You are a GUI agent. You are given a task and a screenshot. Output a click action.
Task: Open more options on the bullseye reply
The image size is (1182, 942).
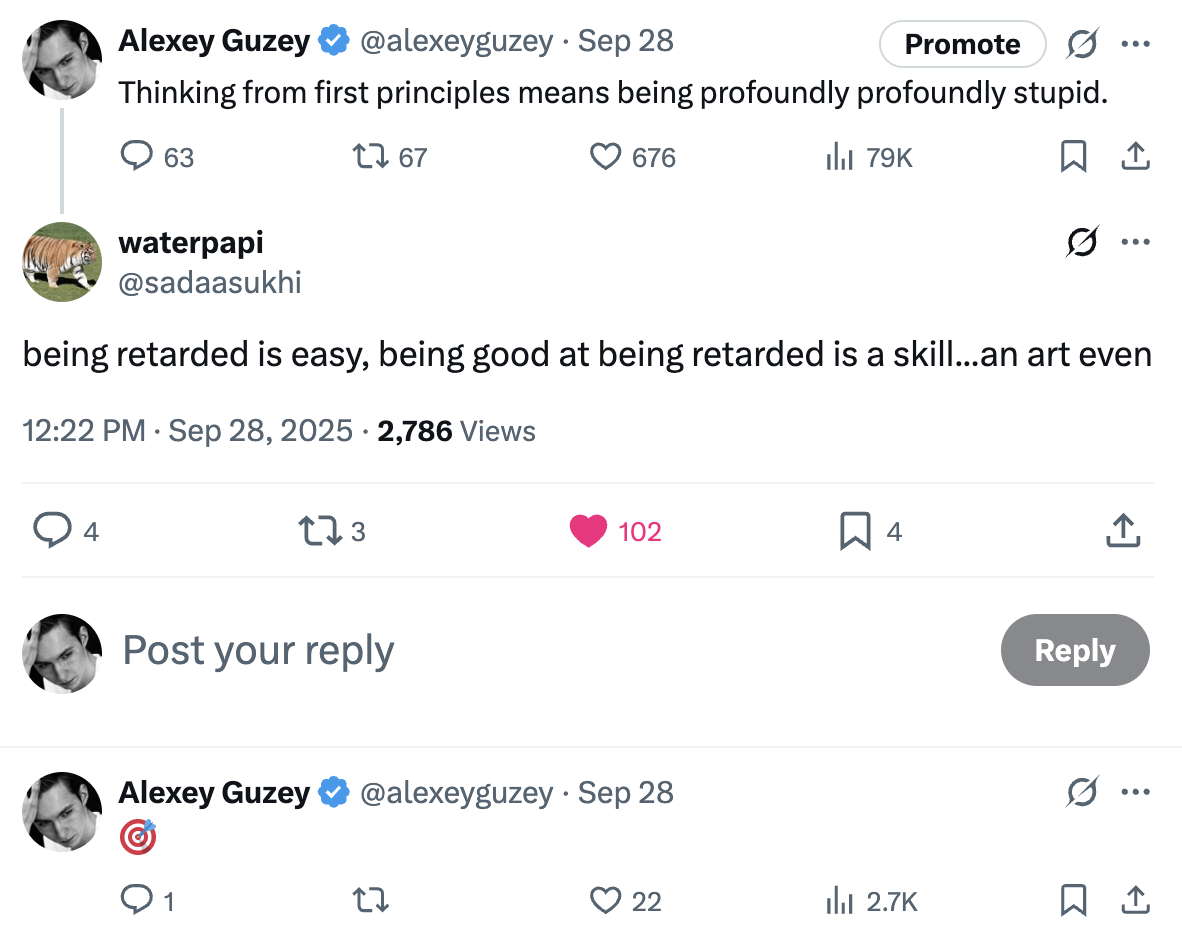coord(1135,793)
